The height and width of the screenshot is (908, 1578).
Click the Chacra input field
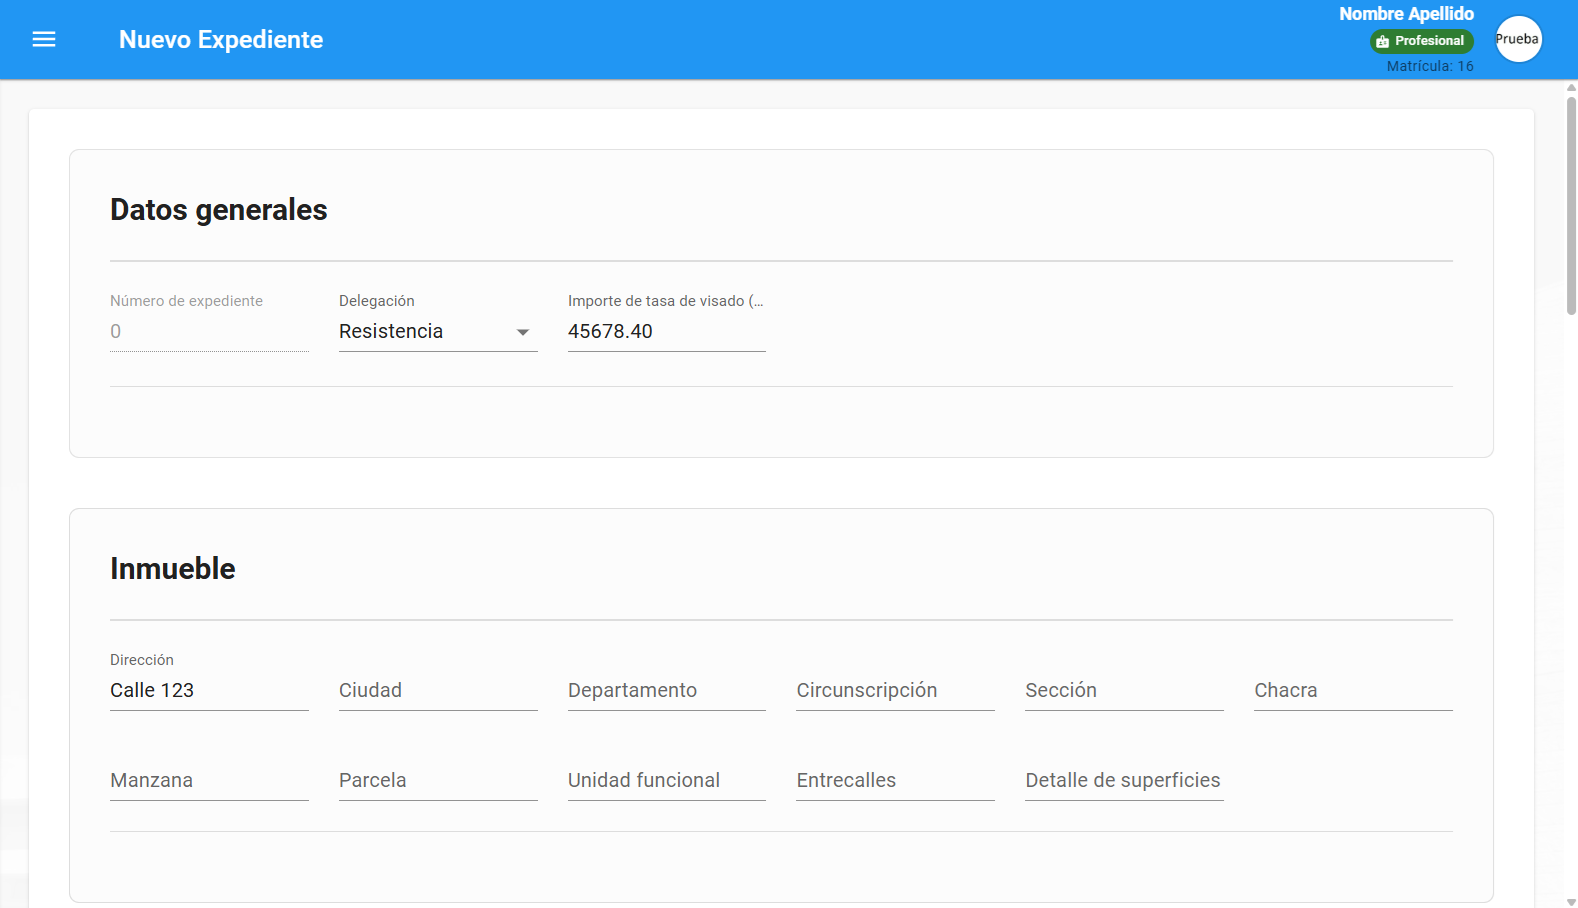[1352, 691]
